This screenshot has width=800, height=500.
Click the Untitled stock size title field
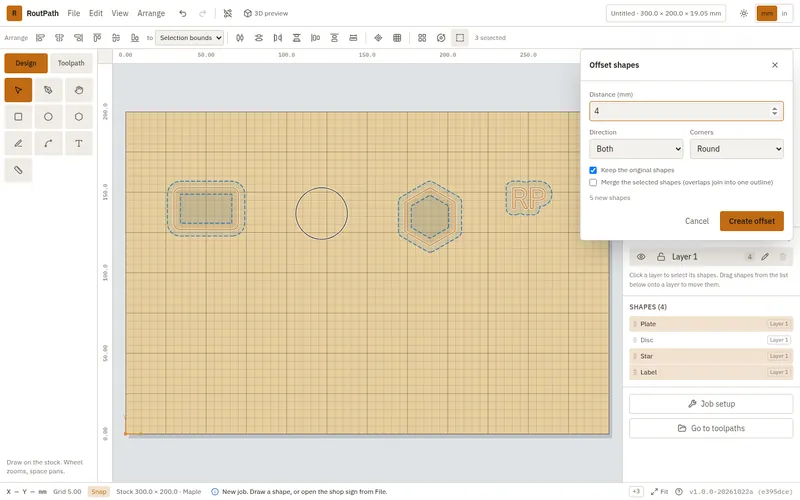[666, 13]
